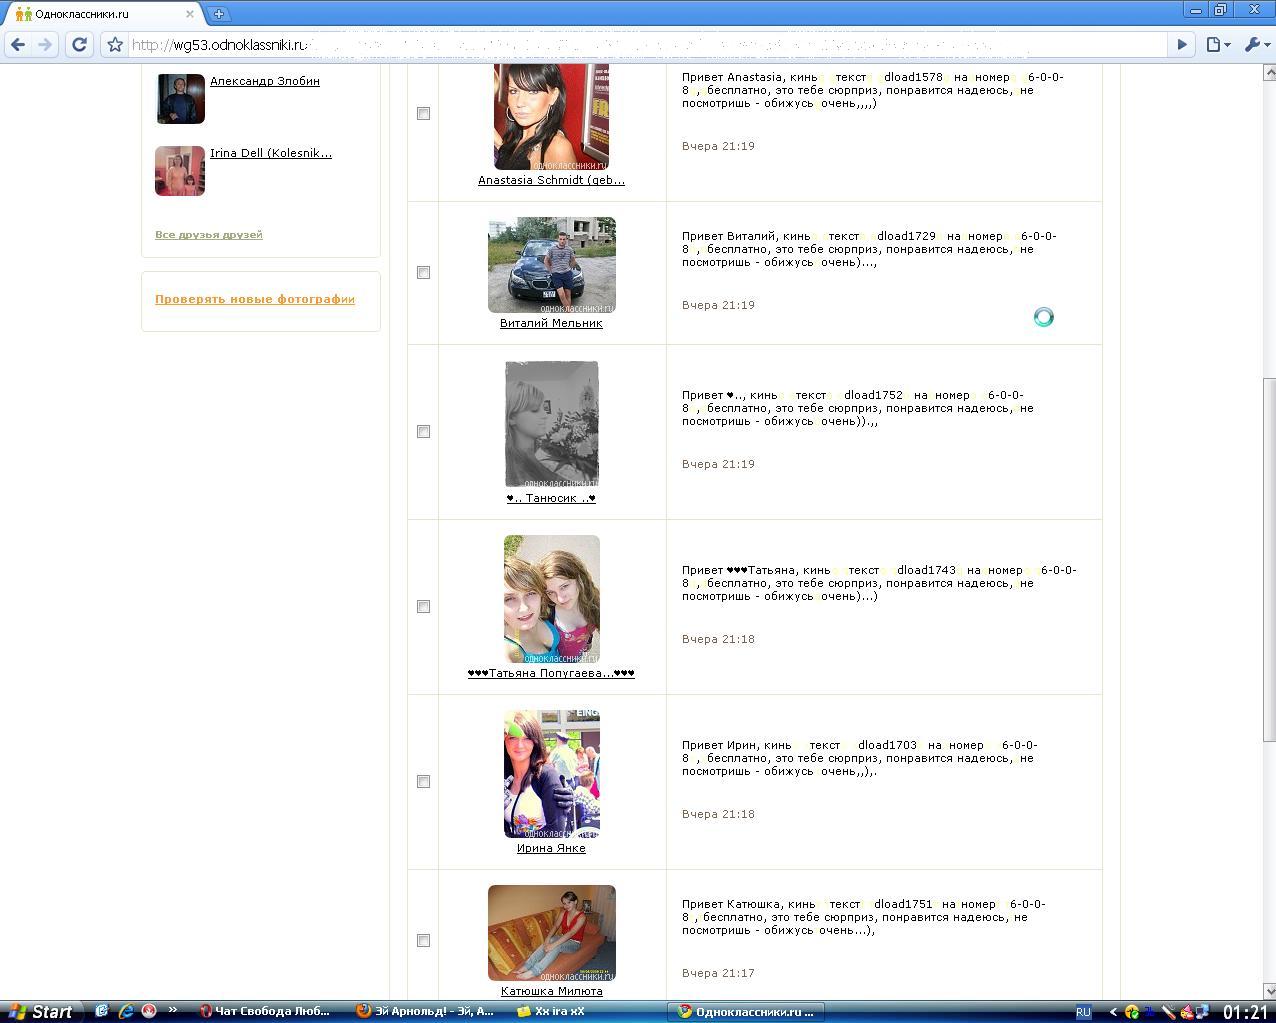Screen dimensions: 1276x1023
Task: Click 'Проверять новые фотографии' link
Action: click(x=254, y=299)
